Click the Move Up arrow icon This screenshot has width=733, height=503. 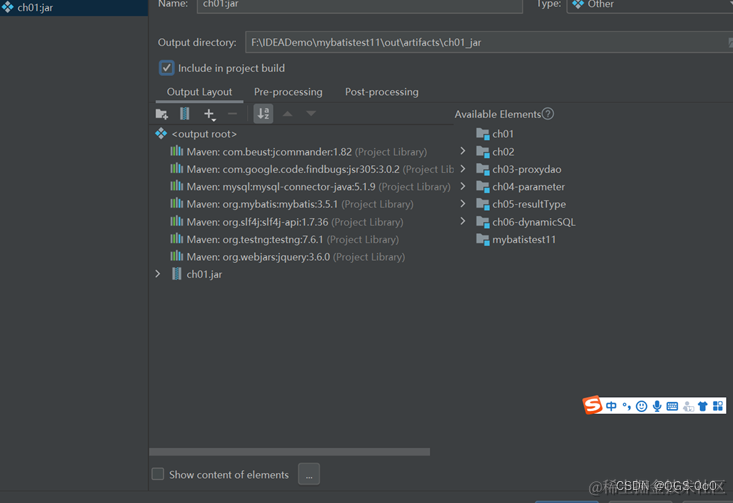287,114
